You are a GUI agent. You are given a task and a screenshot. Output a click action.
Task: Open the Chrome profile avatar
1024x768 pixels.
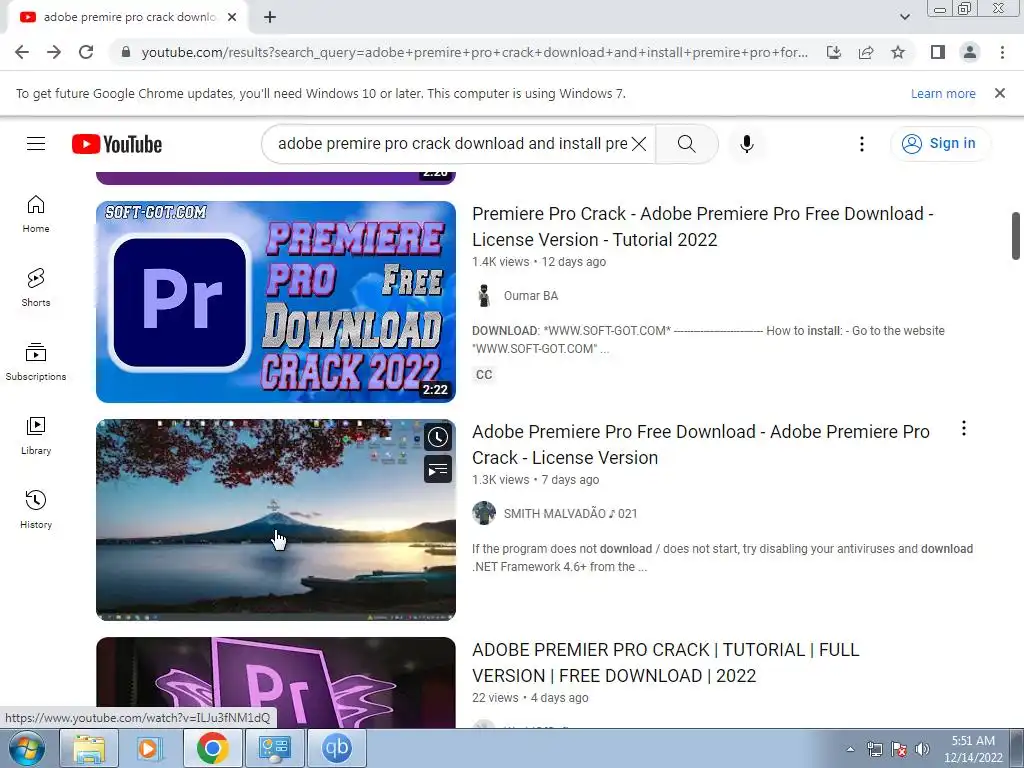coord(970,52)
